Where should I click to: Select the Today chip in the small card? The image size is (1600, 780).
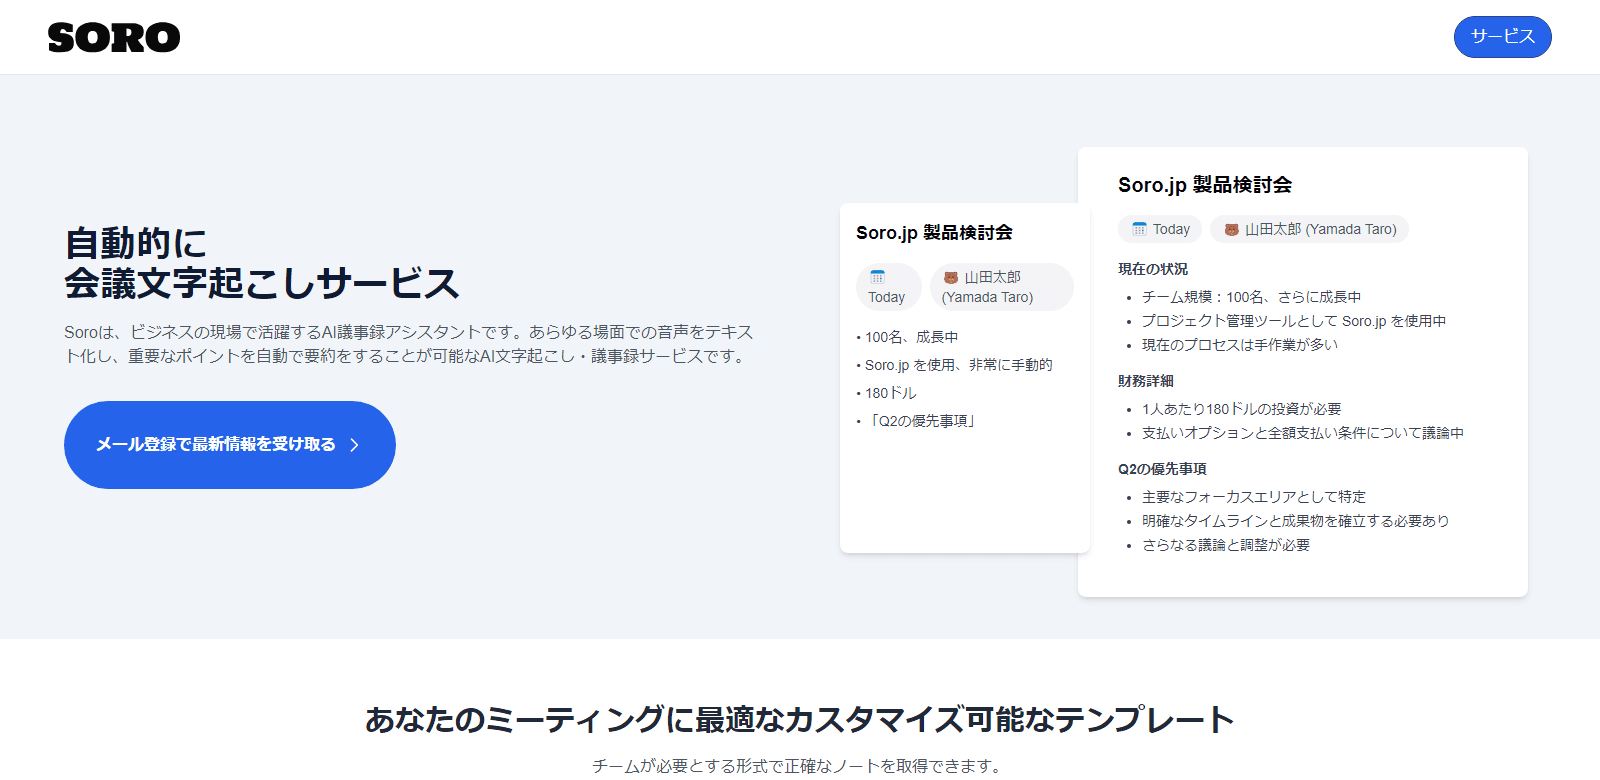(x=888, y=287)
